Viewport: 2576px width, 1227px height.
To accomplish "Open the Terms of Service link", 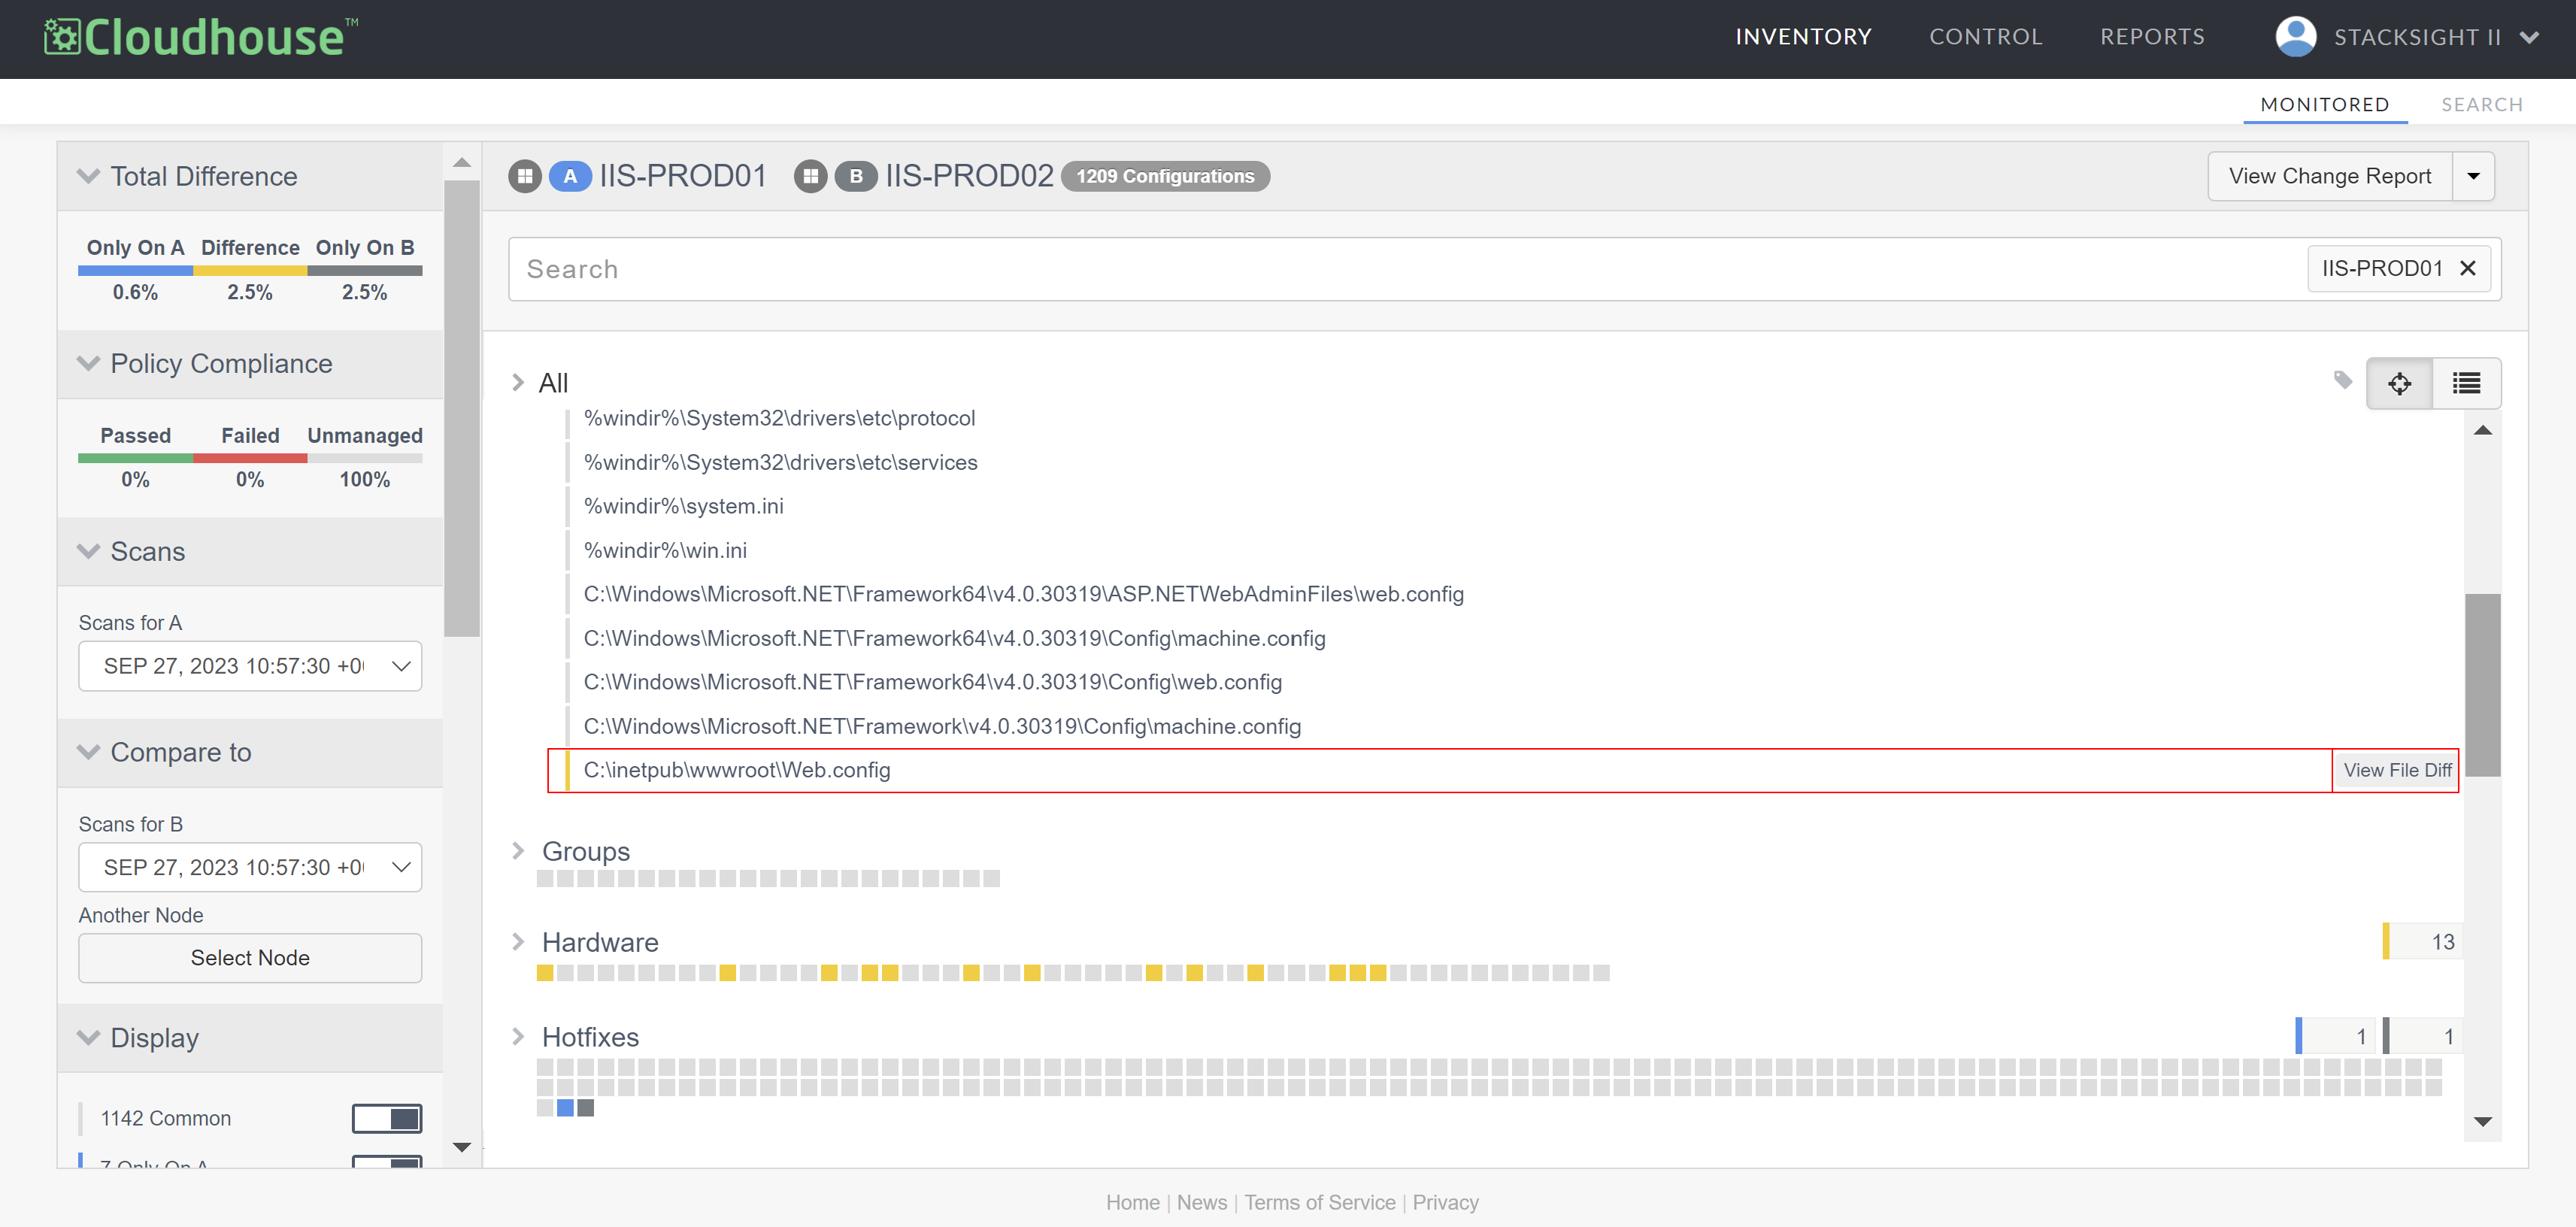I will point(1319,1202).
